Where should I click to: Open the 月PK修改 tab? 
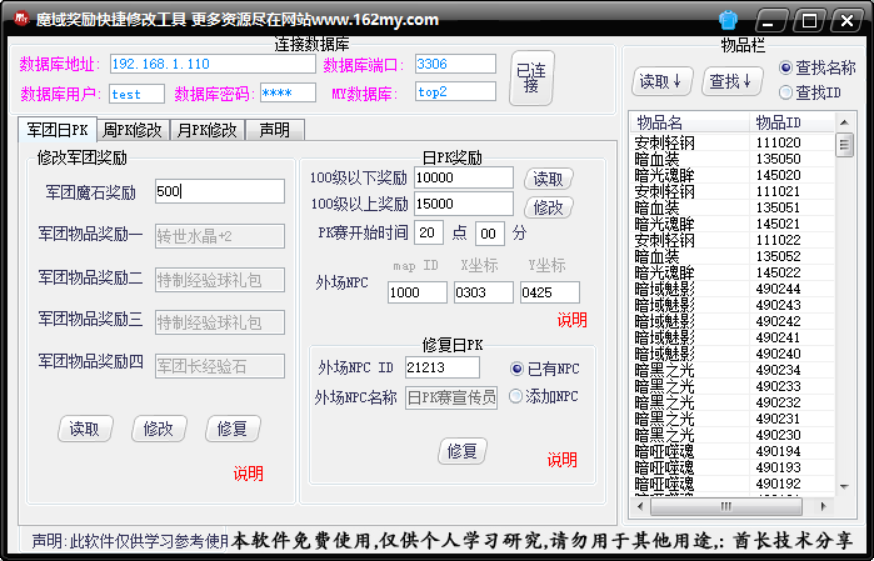(208, 130)
